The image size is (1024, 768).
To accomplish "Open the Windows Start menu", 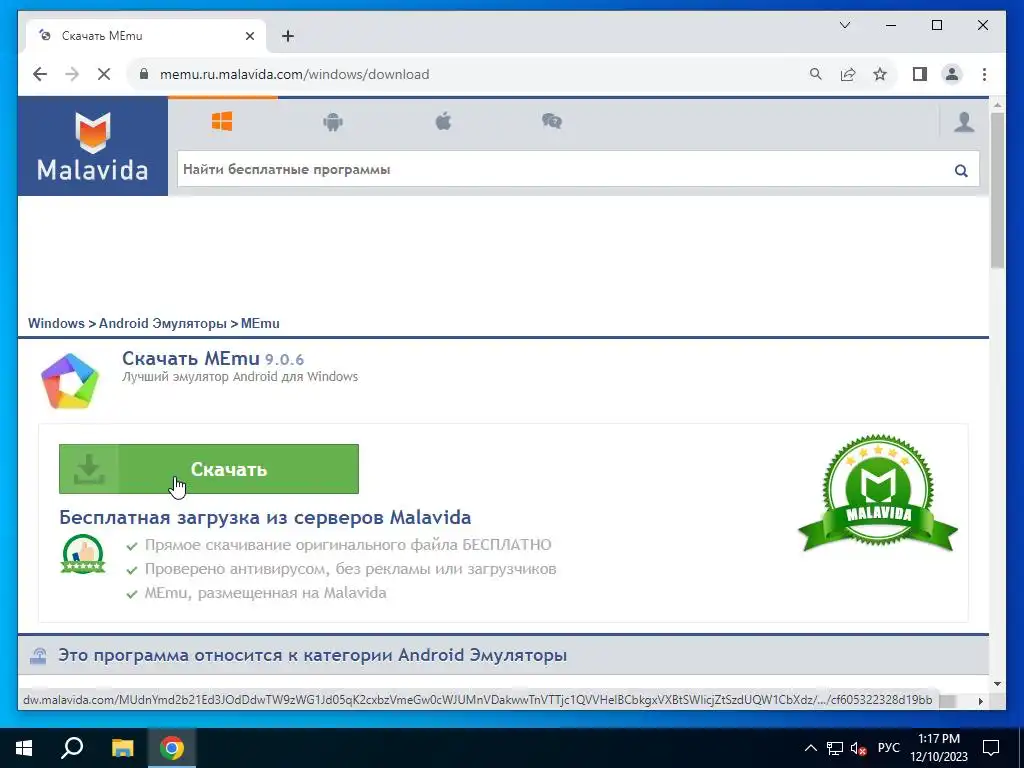I will (24, 748).
